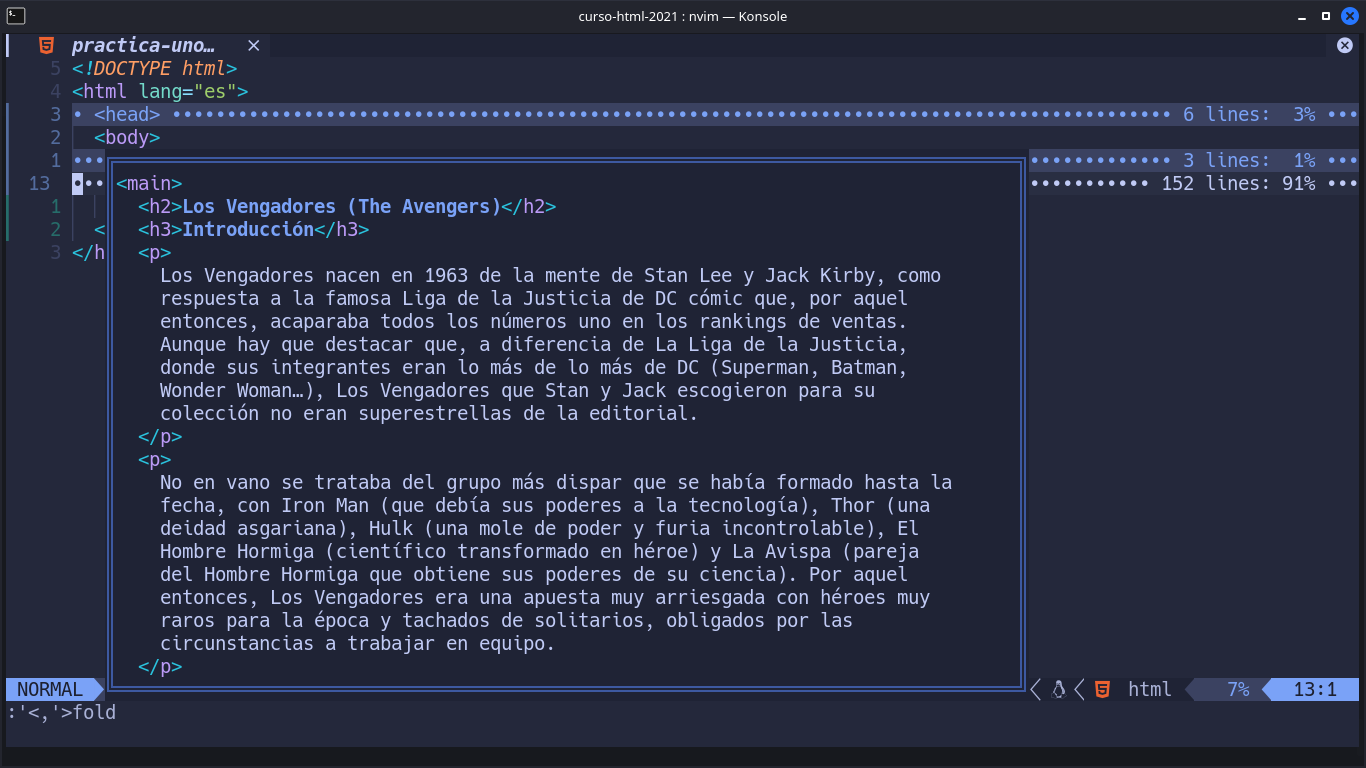
Task: Expand the folded head section
Action: point(715,115)
